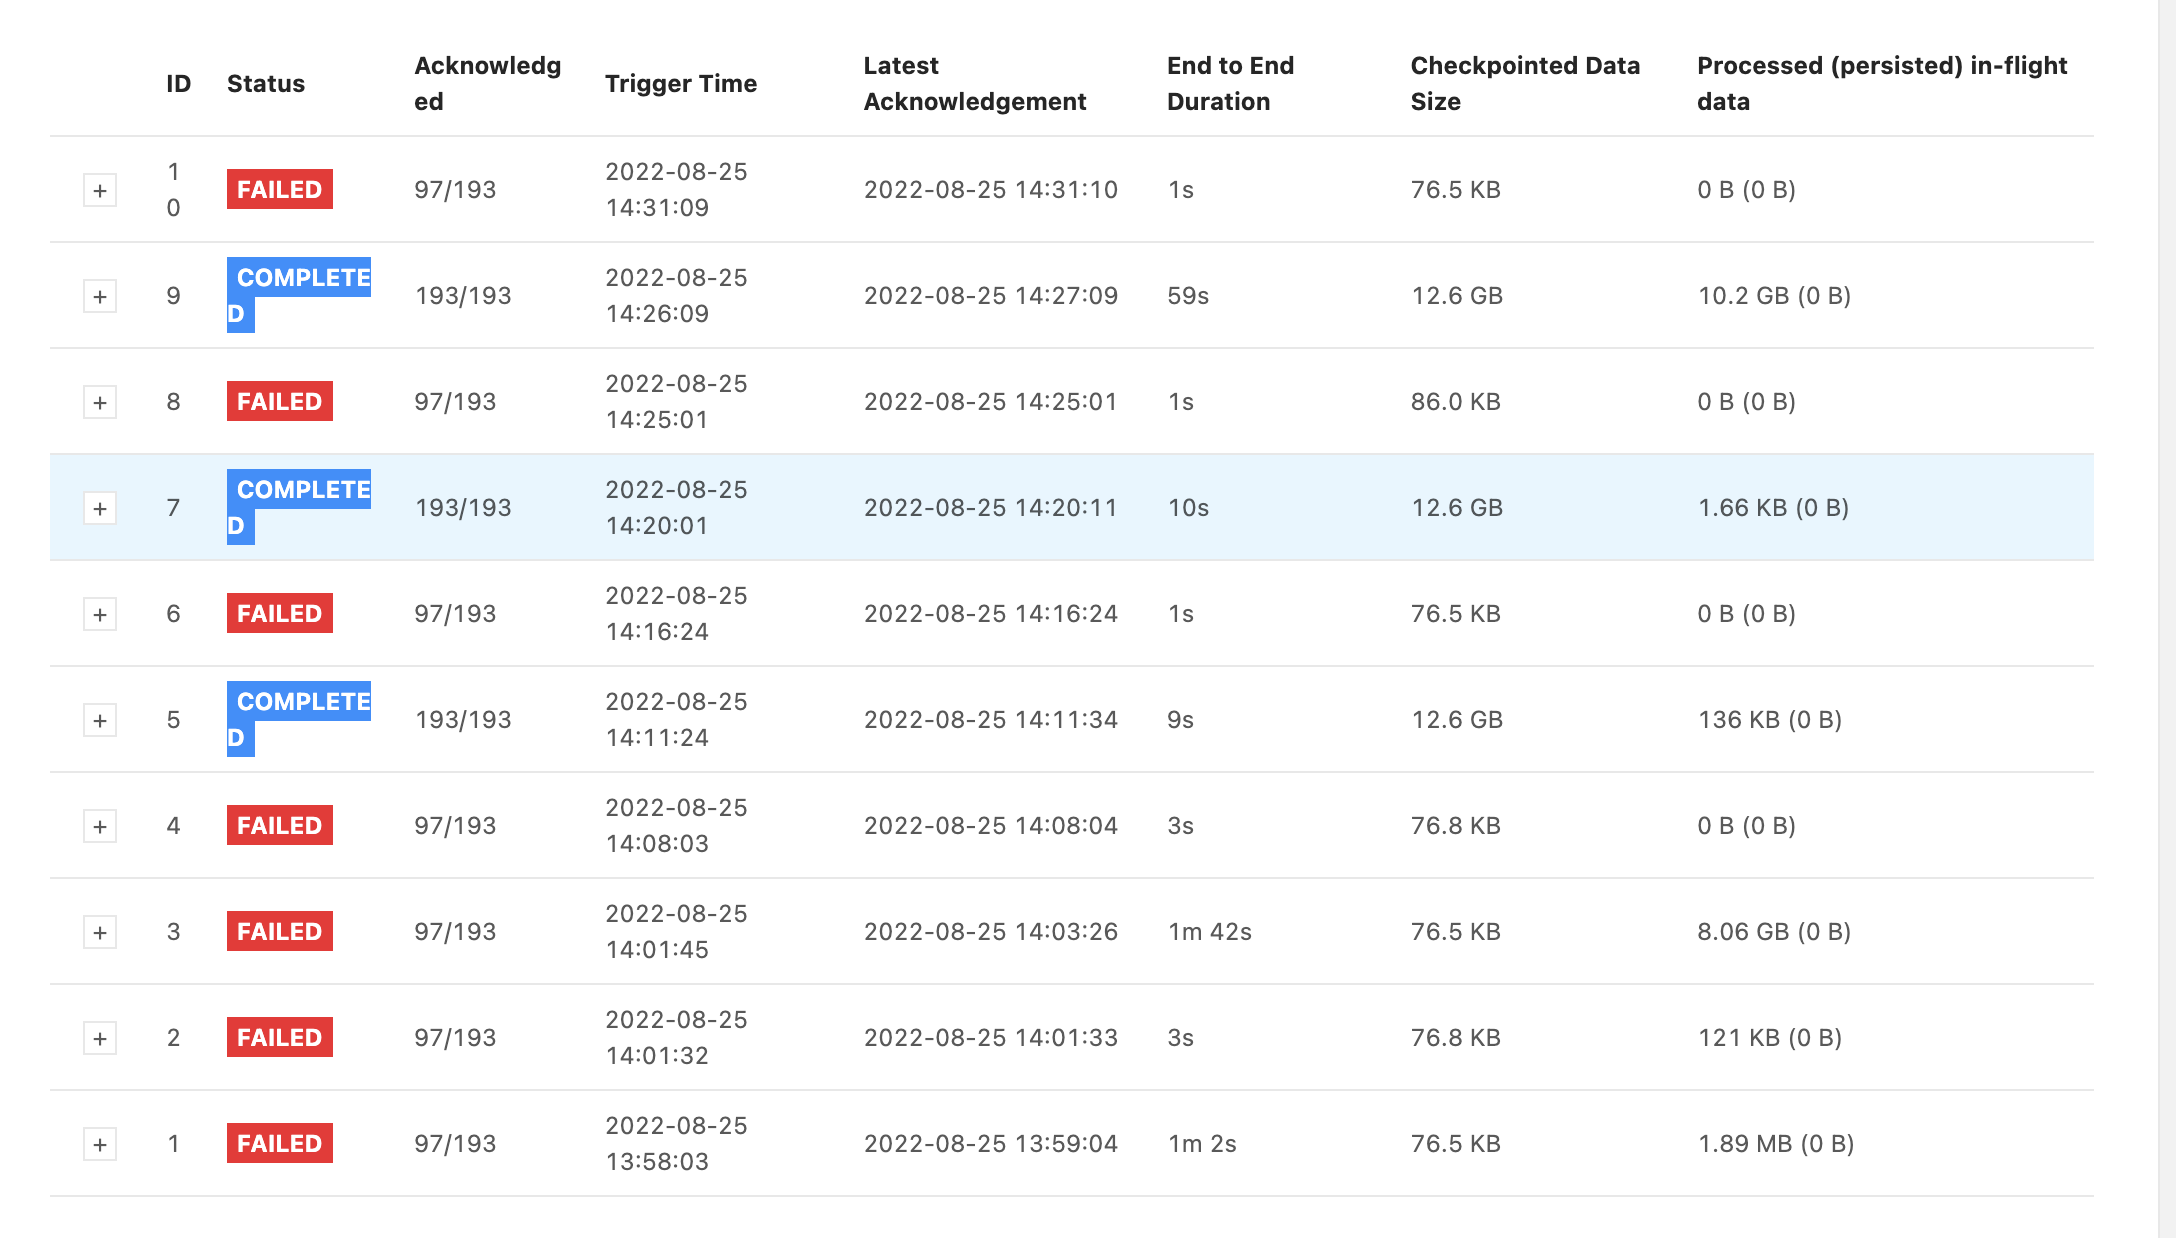This screenshot has width=2176, height=1238.
Task: Expand failed checkpoint 8 row
Action: pos(100,402)
